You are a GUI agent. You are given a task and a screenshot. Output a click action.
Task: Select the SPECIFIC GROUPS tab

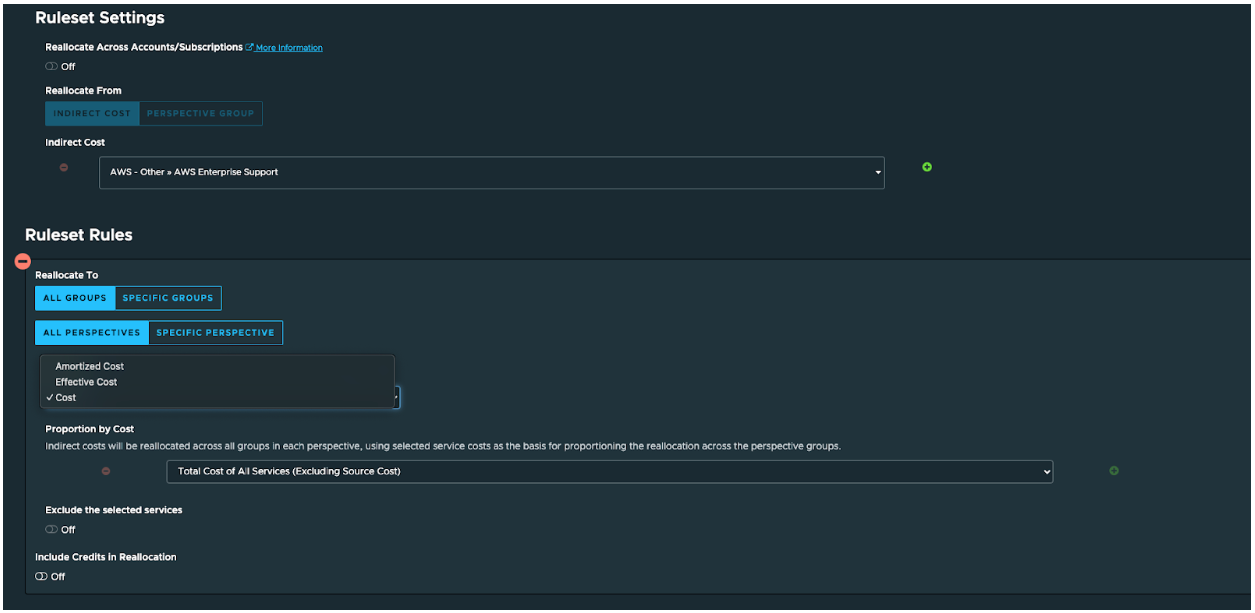coord(170,297)
